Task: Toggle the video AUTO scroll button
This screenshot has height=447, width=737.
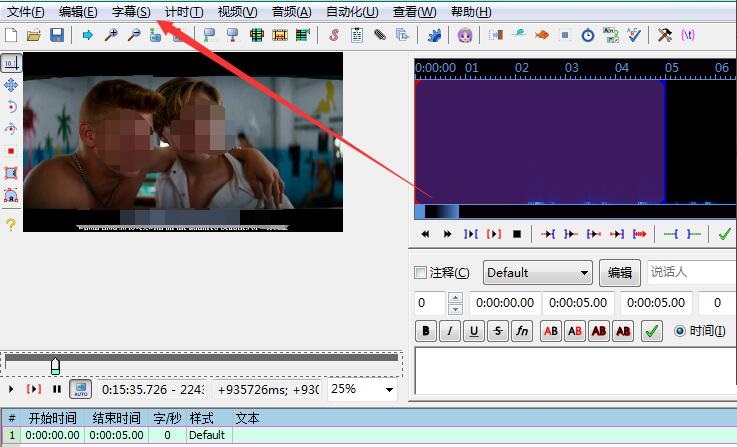Action: point(79,389)
